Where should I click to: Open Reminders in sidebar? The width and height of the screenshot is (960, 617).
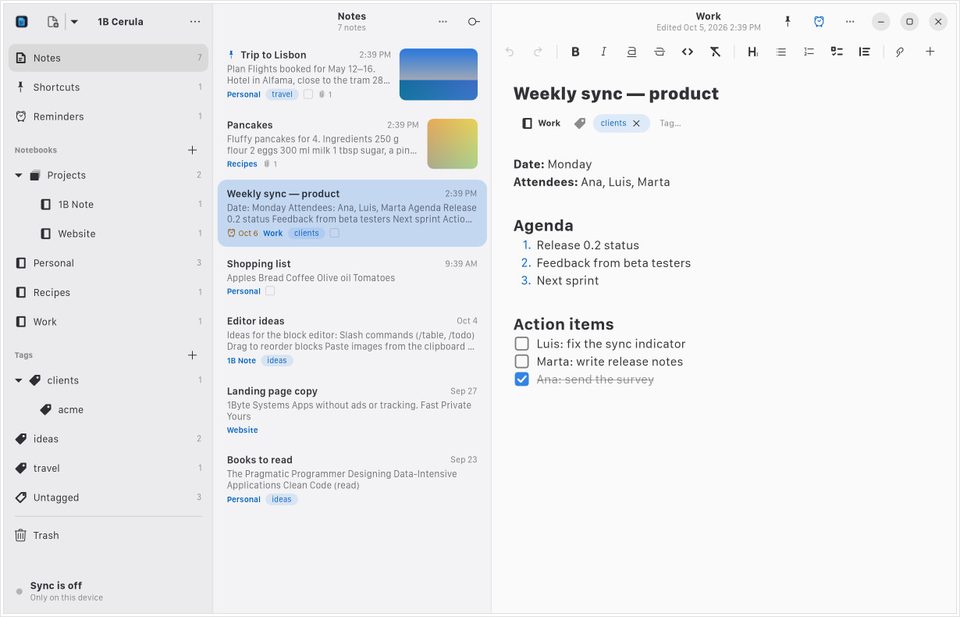(x=108, y=116)
